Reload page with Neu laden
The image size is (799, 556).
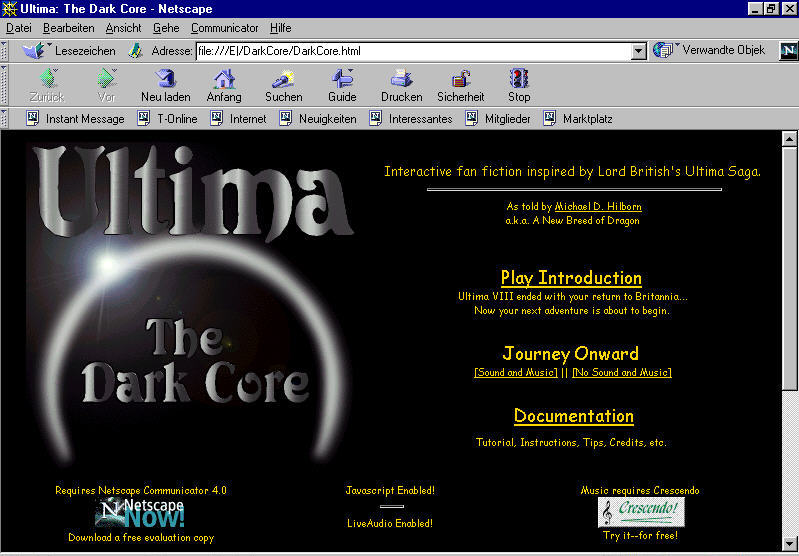click(x=166, y=86)
